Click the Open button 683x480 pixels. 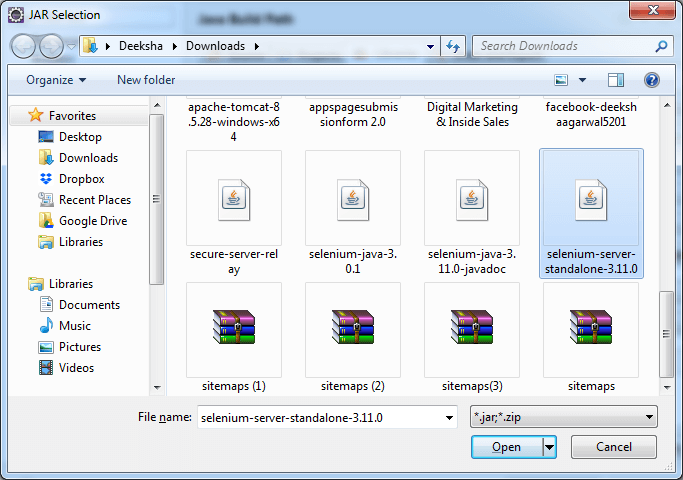(507, 447)
